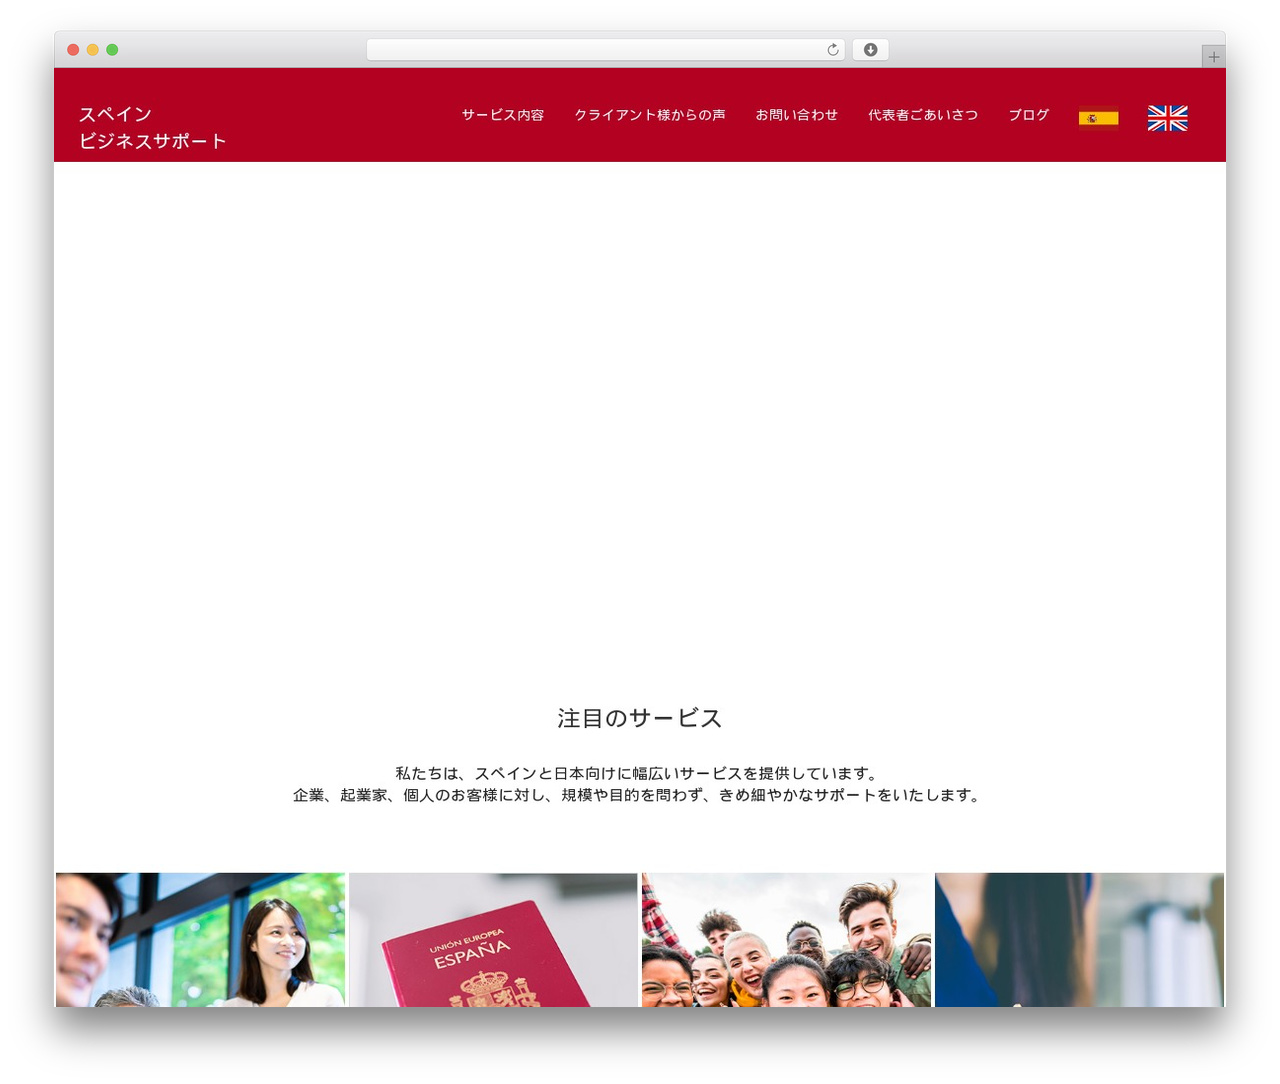Image resolution: width=1280 pixels, height=1084 pixels.
Task: Click the browser download arrow button
Action: pos(870,50)
